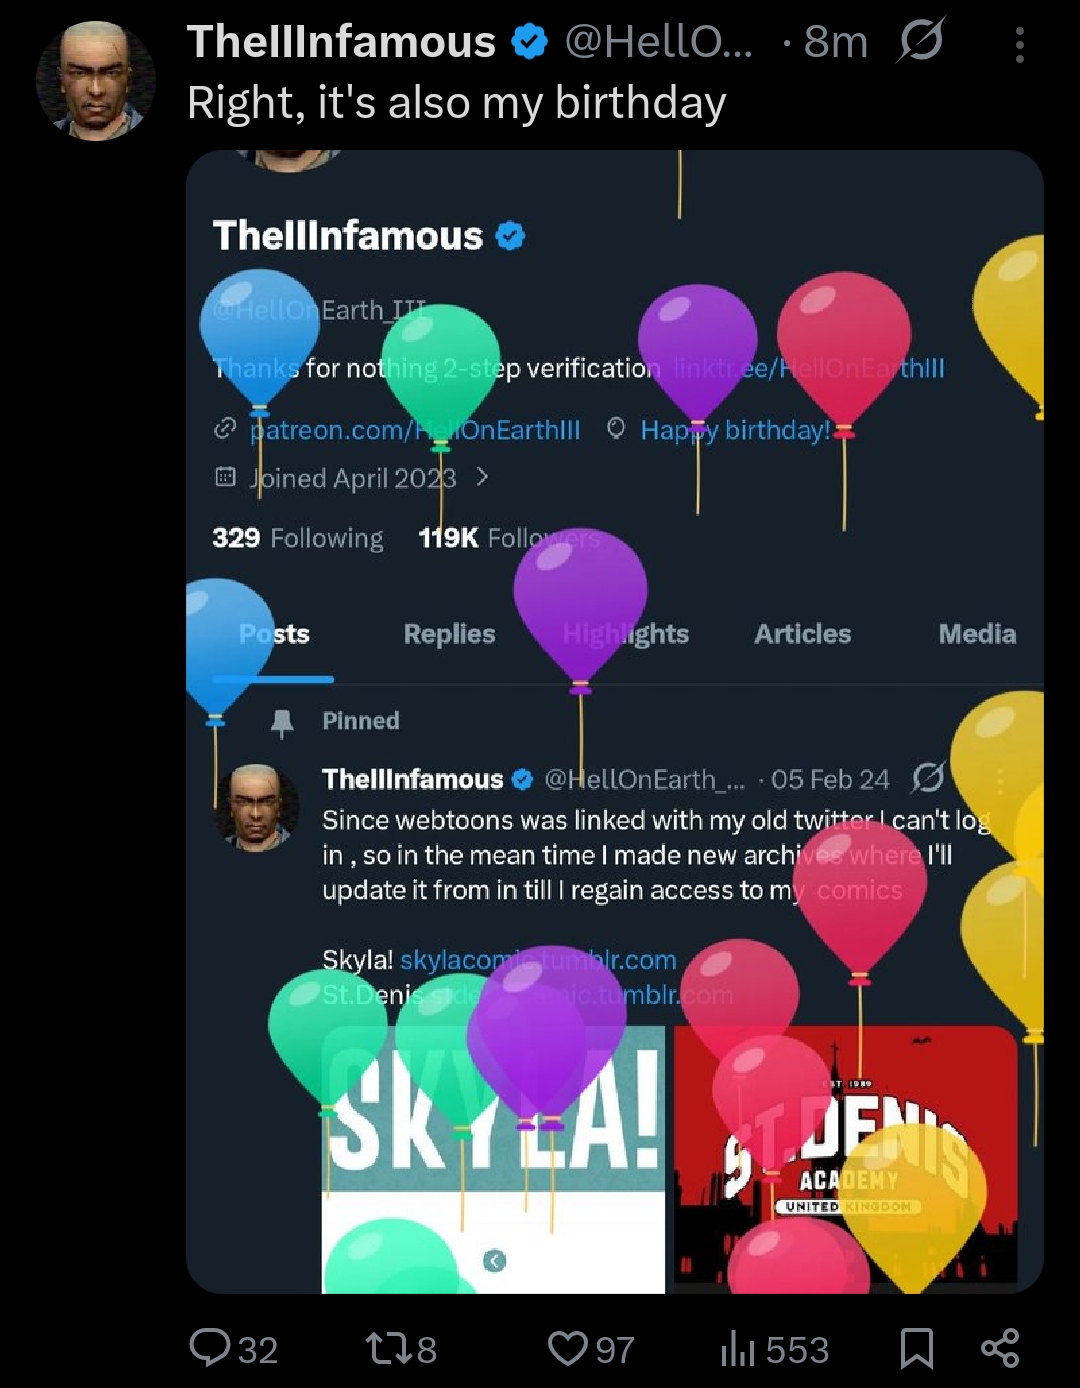The height and width of the screenshot is (1388, 1080).
Task: Repost this tweet via retweet icon
Action: 387,1349
